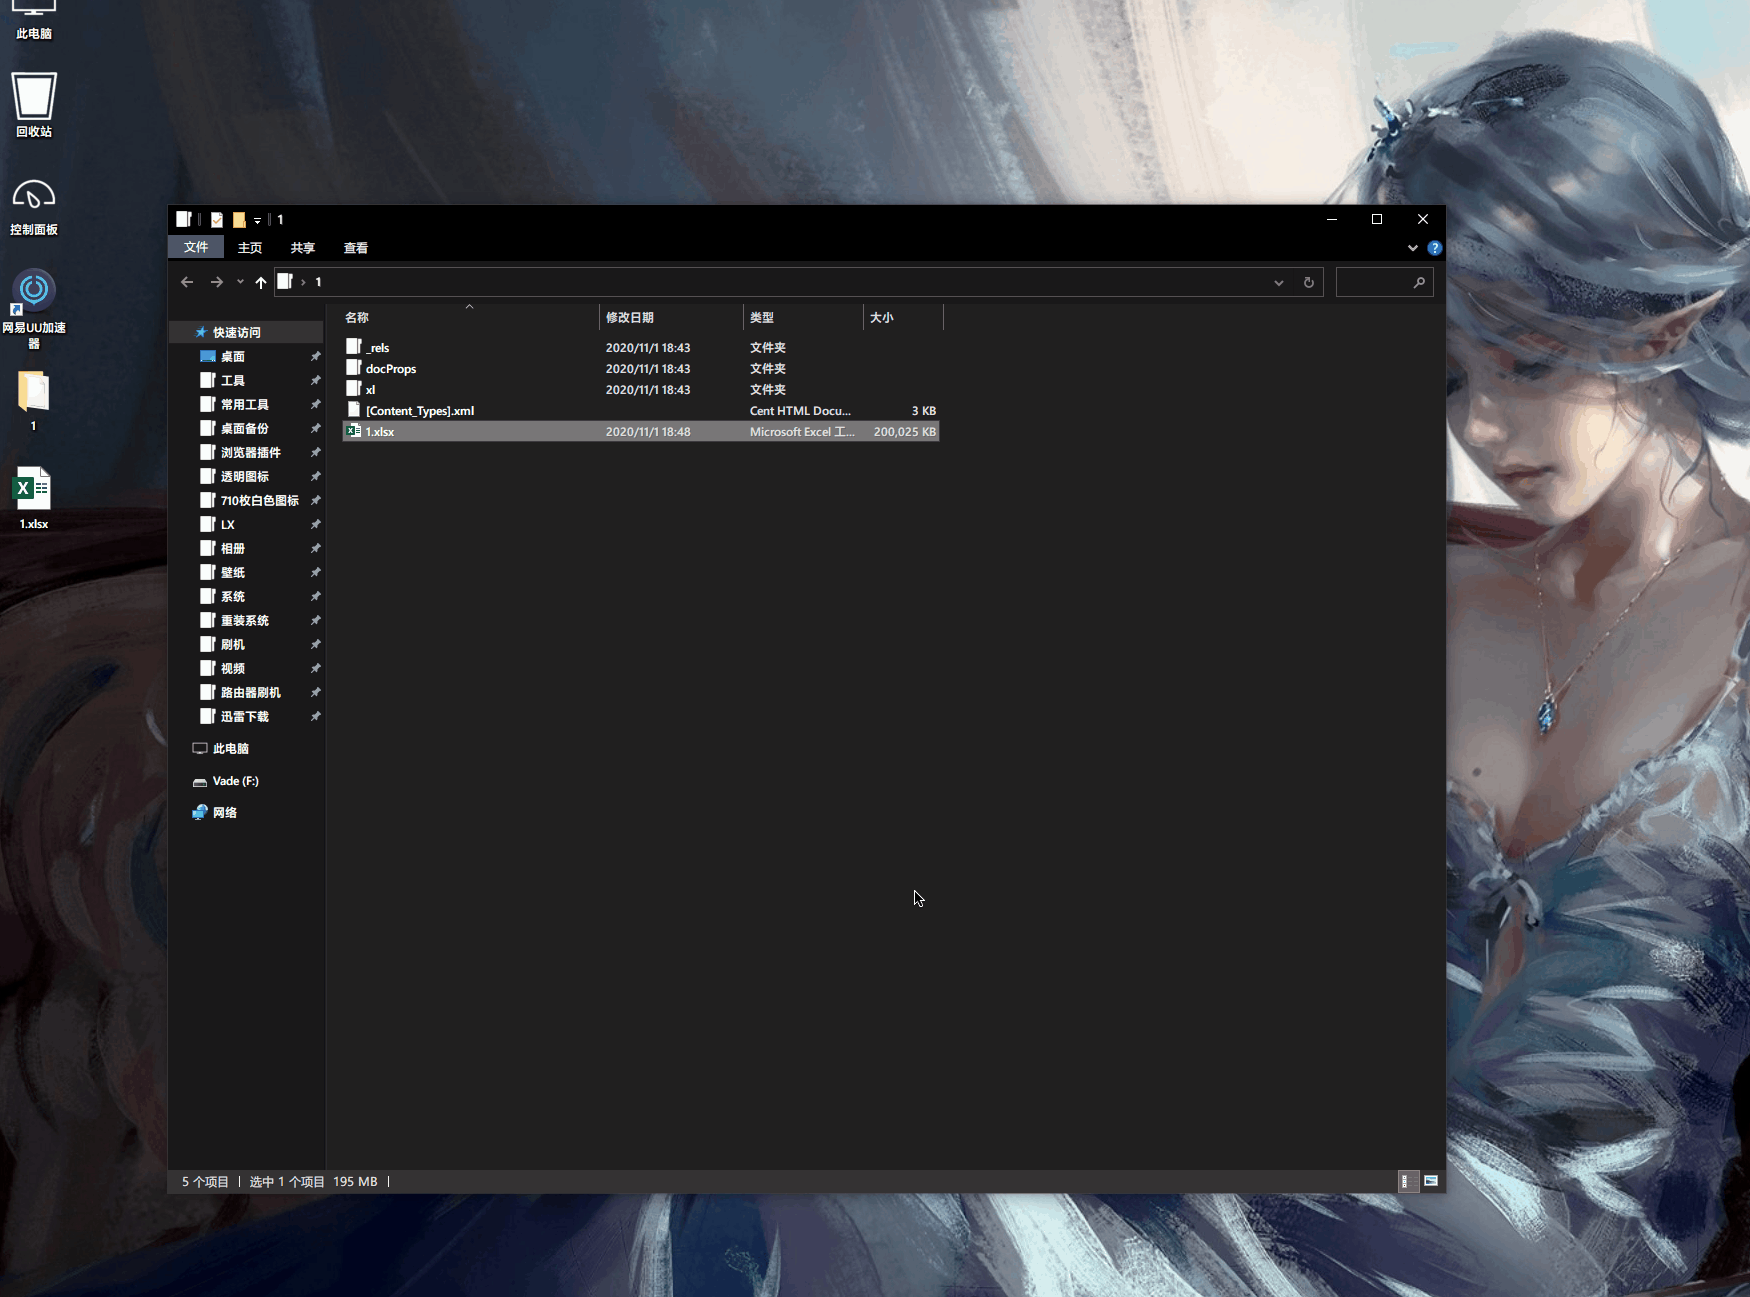Click the Properties quick access toolbar icon

pyautogui.click(x=216, y=220)
